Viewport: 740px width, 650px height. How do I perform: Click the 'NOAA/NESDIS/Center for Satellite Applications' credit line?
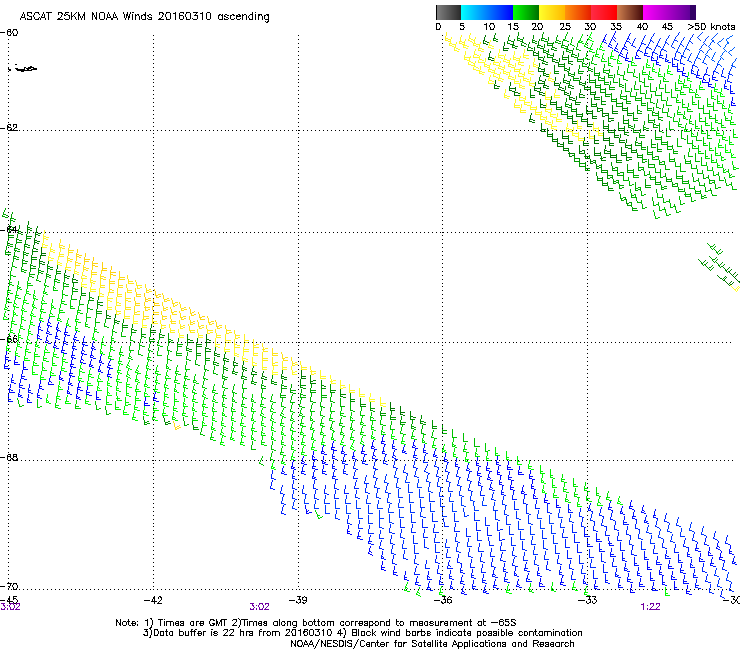click(x=432, y=644)
